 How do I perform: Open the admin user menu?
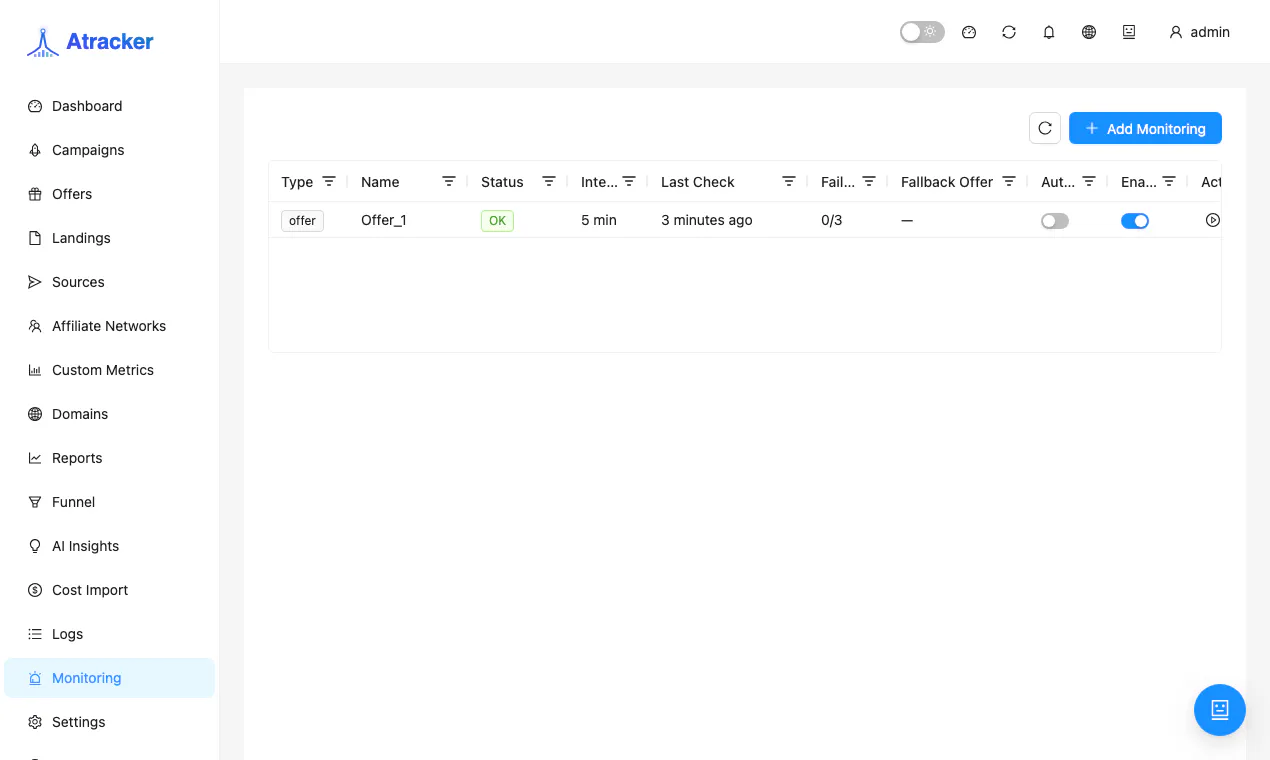(x=1199, y=32)
